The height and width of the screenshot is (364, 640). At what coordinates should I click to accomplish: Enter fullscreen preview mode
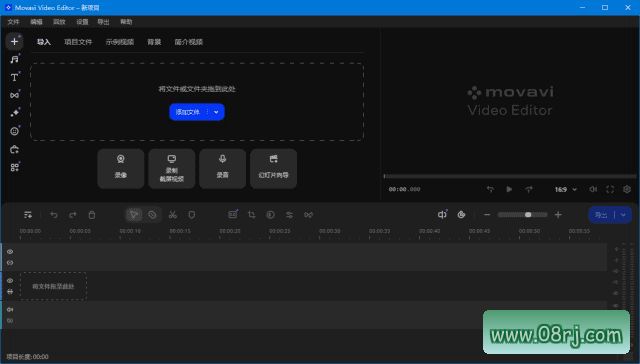[x=610, y=189]
